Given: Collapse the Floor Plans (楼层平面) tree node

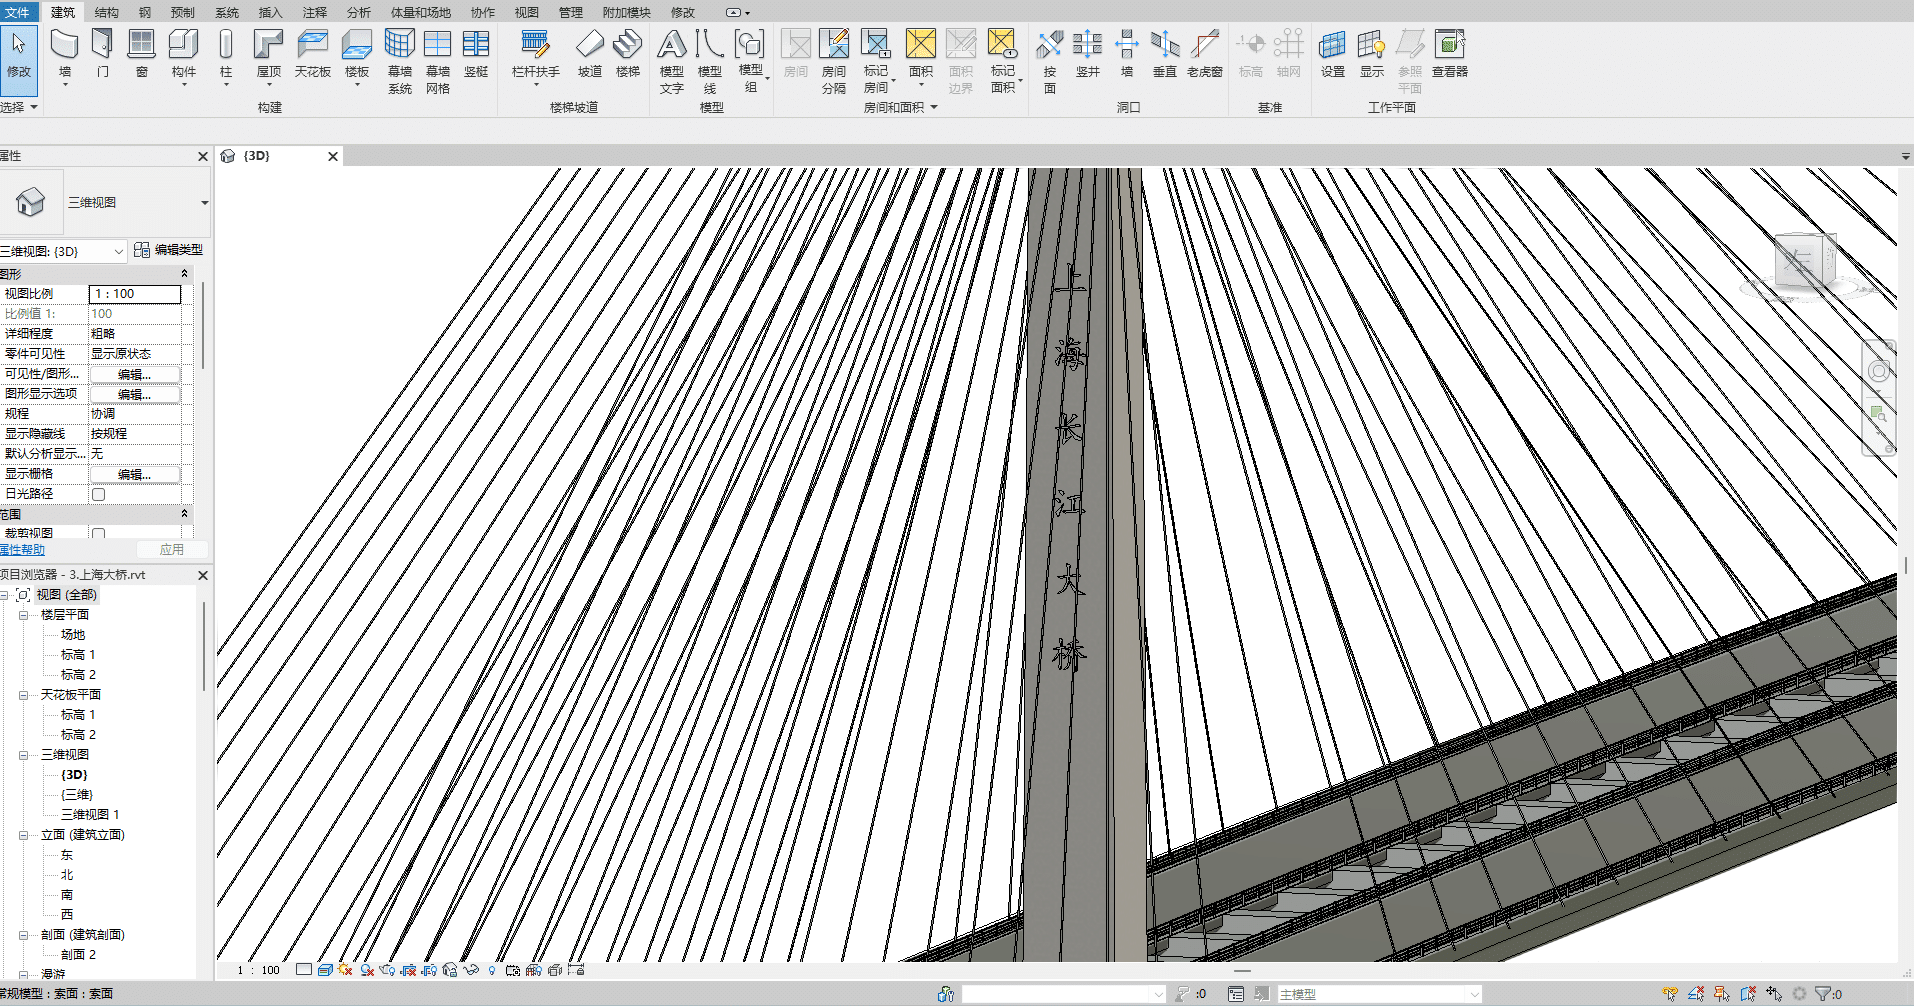Looking at the screenshot, I should (x=23, y=615).
